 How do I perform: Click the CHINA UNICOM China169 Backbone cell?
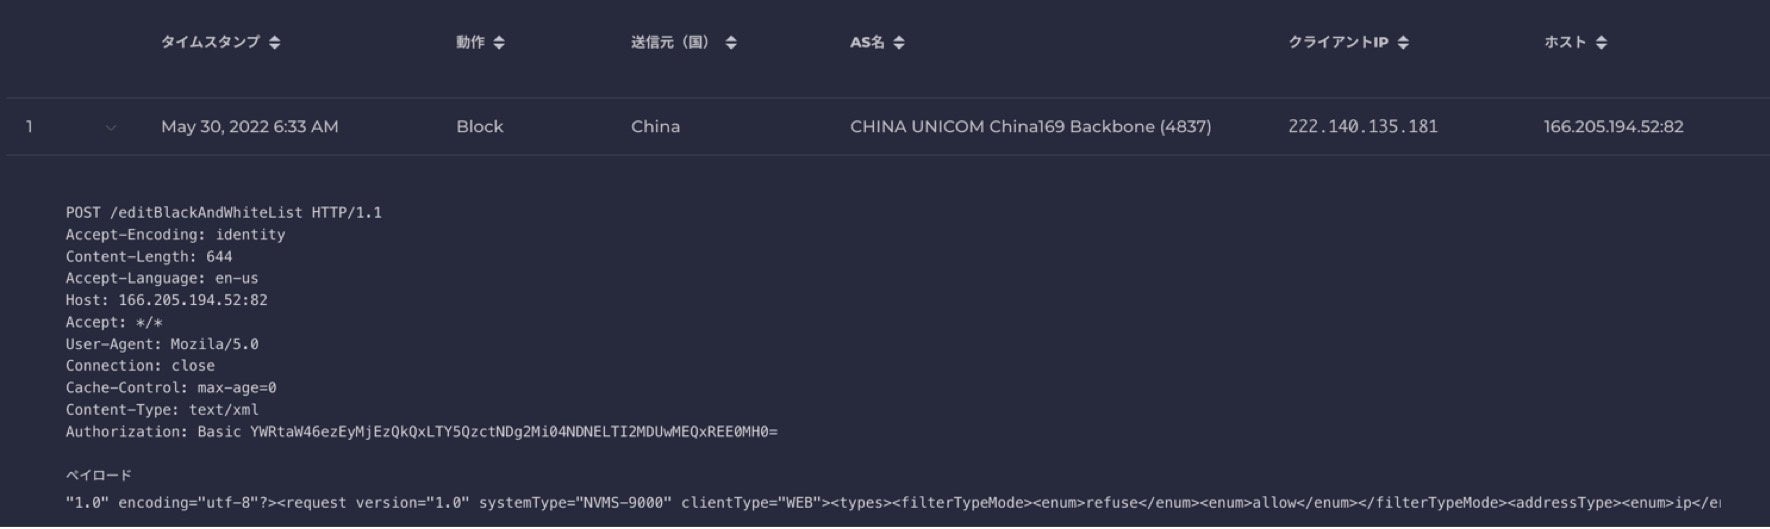[x=1030, y=127]
